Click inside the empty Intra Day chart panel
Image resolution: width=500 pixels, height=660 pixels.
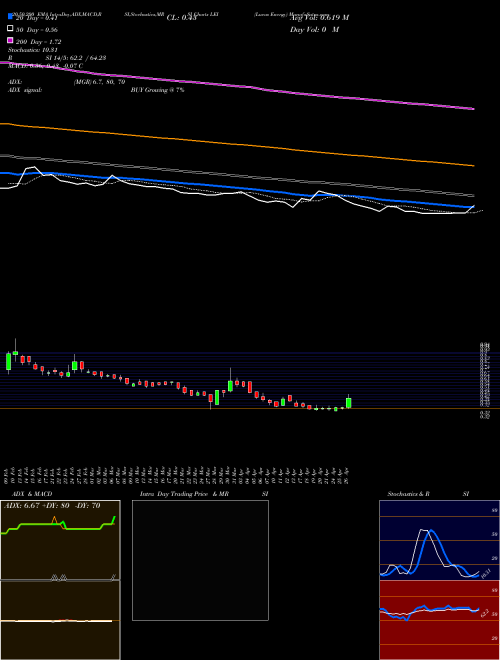point(200,560)
